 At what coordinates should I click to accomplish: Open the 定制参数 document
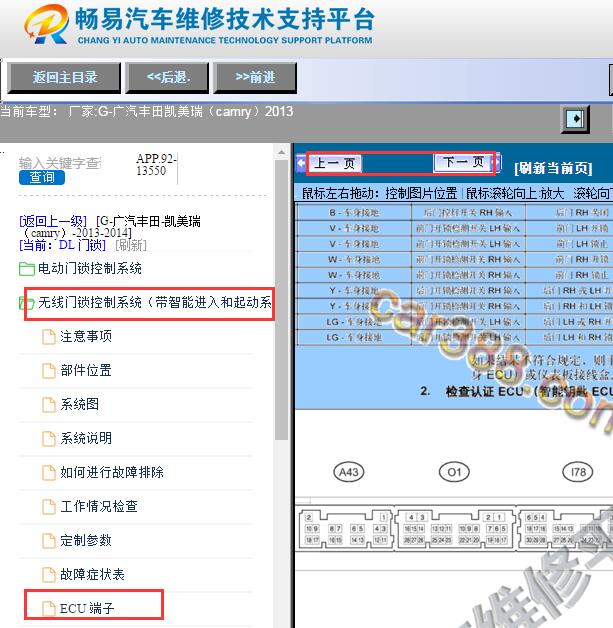coord(86,540)
